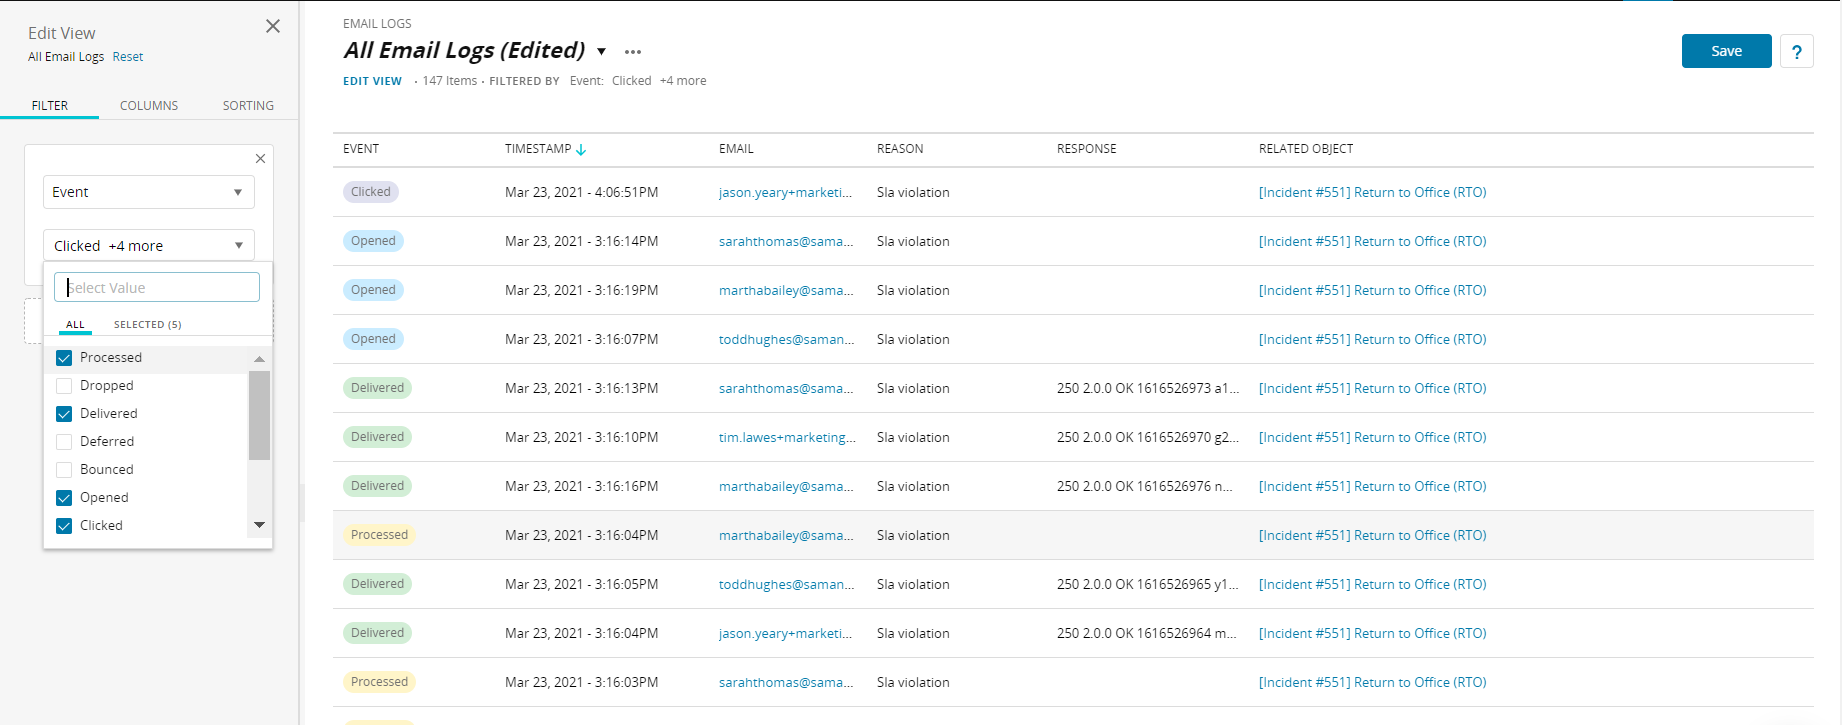Sort by the Email column header
The width and height of the screenshot is (1842, 725).
pos(736,149)
